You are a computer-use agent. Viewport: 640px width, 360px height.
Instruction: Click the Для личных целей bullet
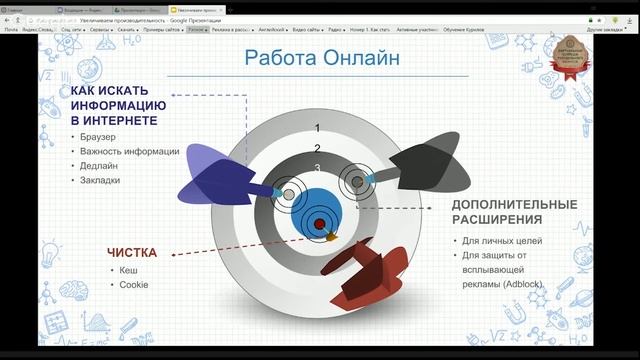[x=502, y=241]
